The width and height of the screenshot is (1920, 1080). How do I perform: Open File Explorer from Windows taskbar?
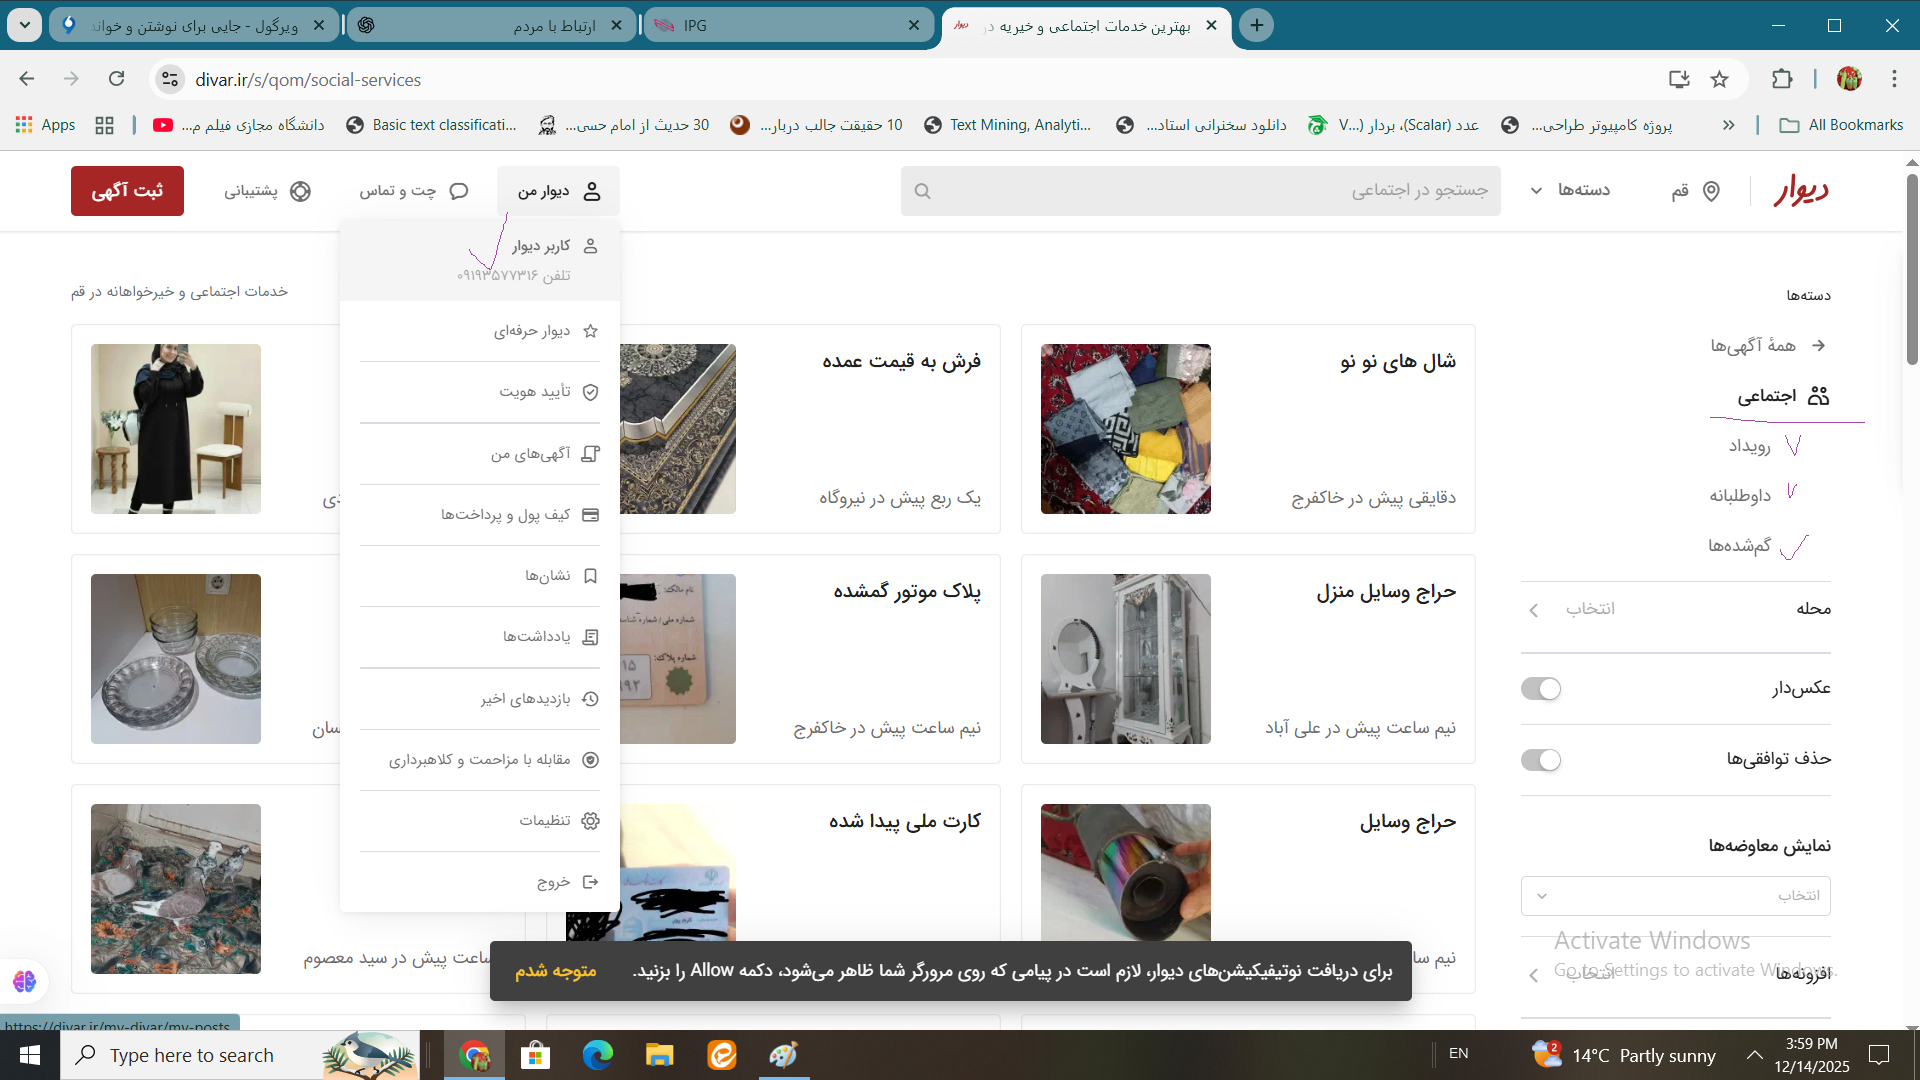click(x=659, y=1055)
